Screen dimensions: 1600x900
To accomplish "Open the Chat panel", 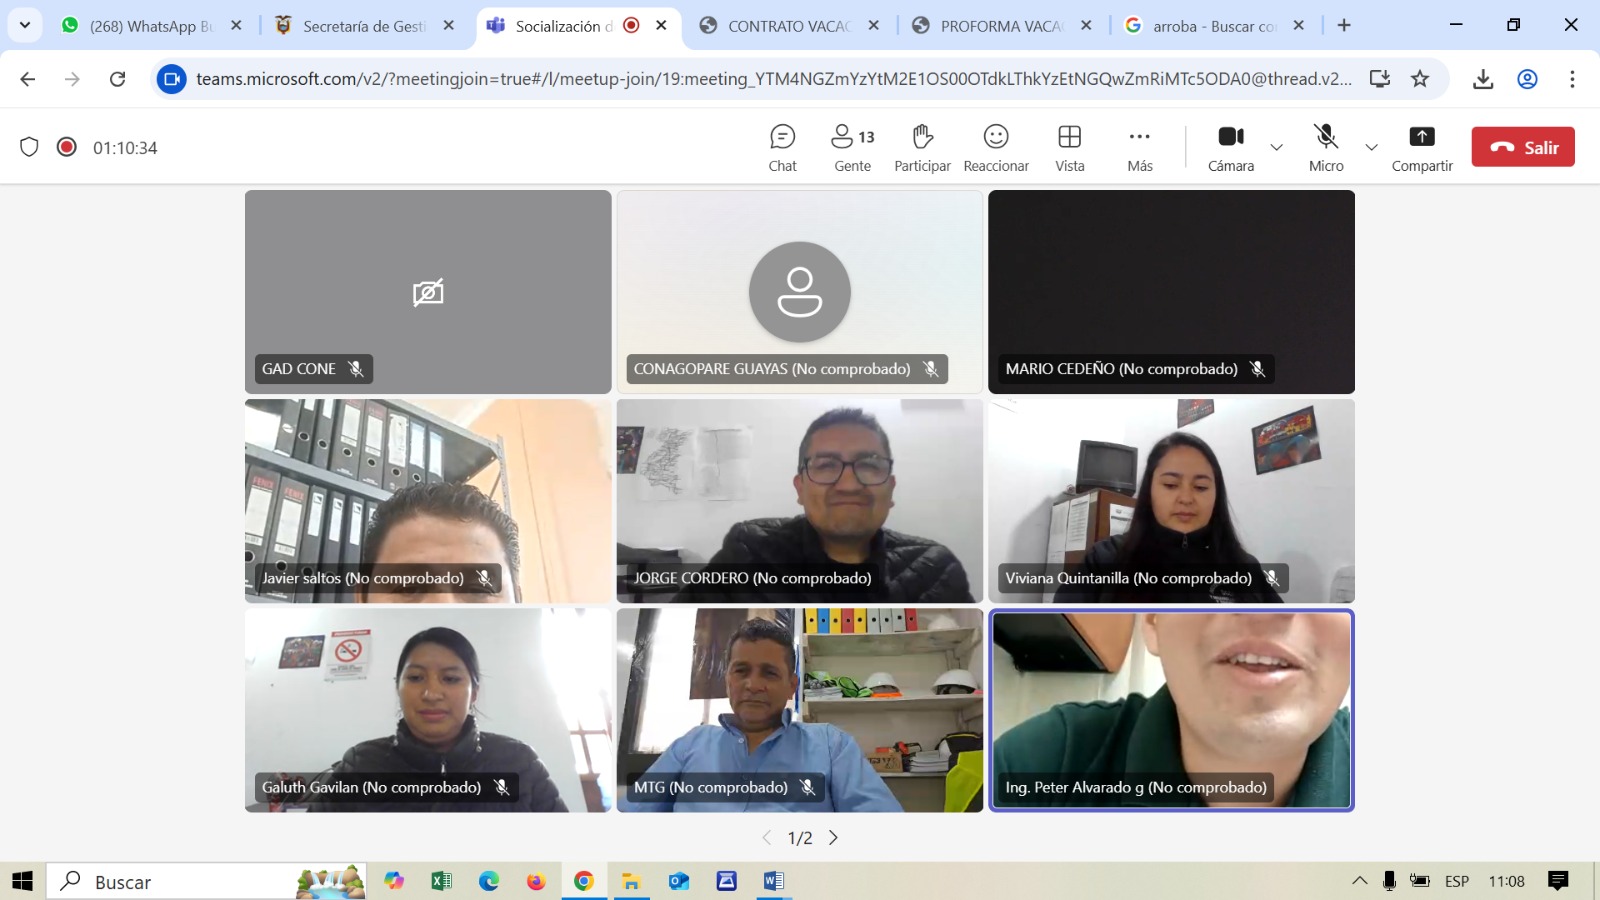I will click(x=782, y=147).
